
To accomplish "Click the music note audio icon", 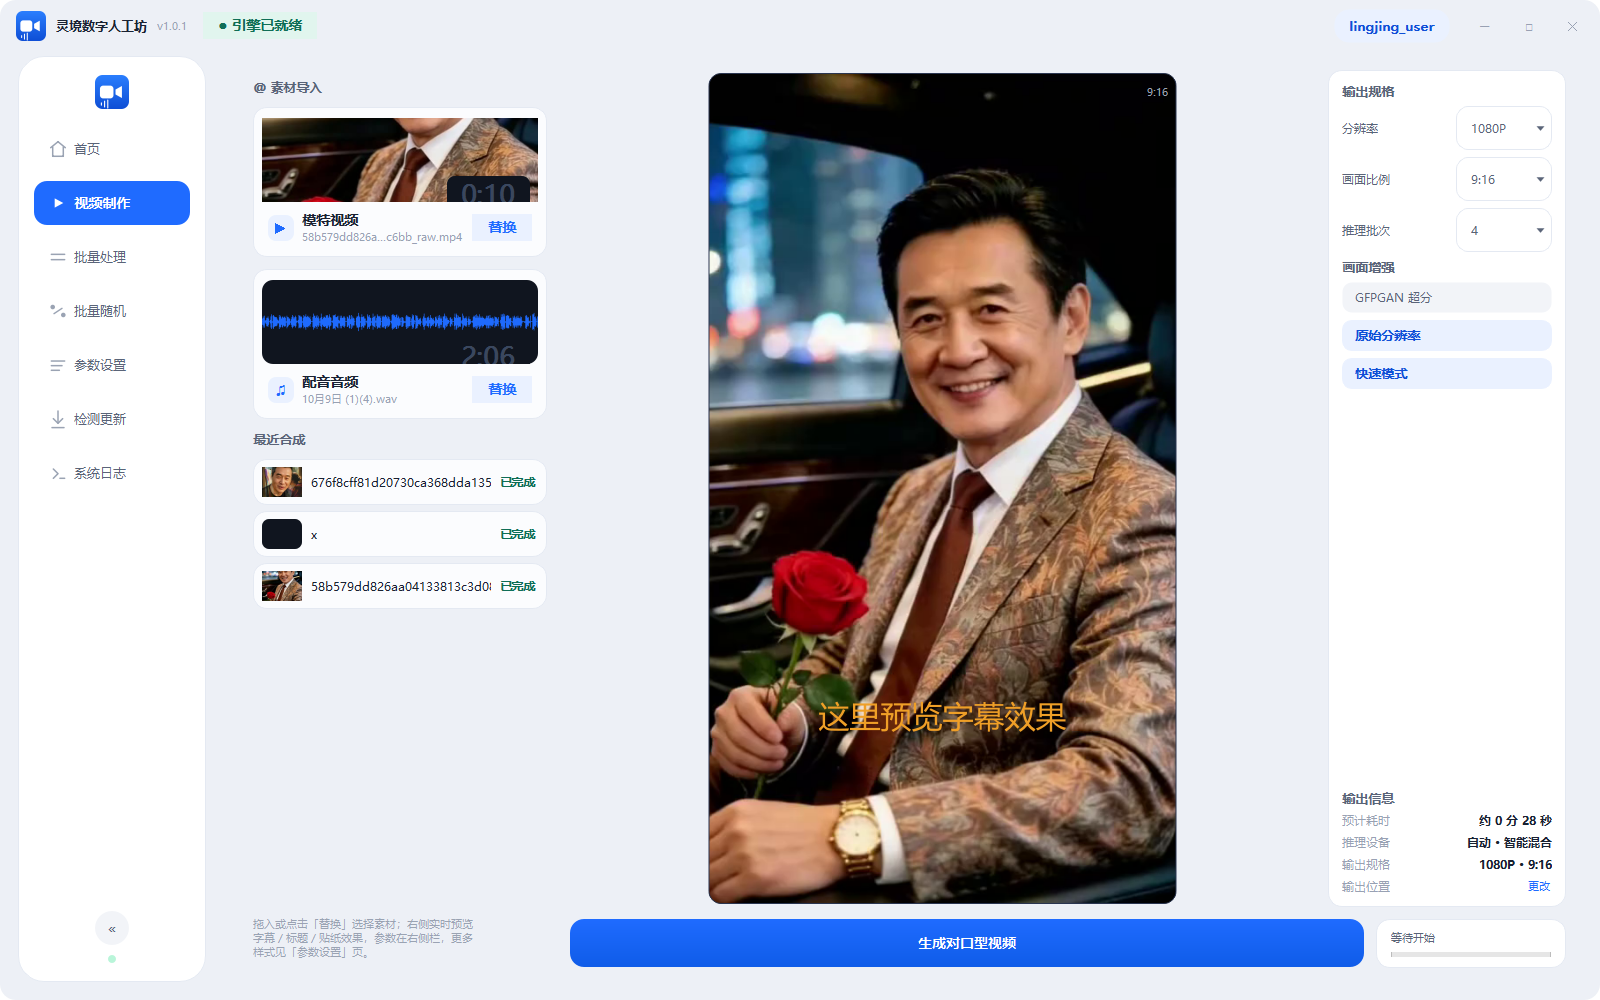I will pos(280,390).
